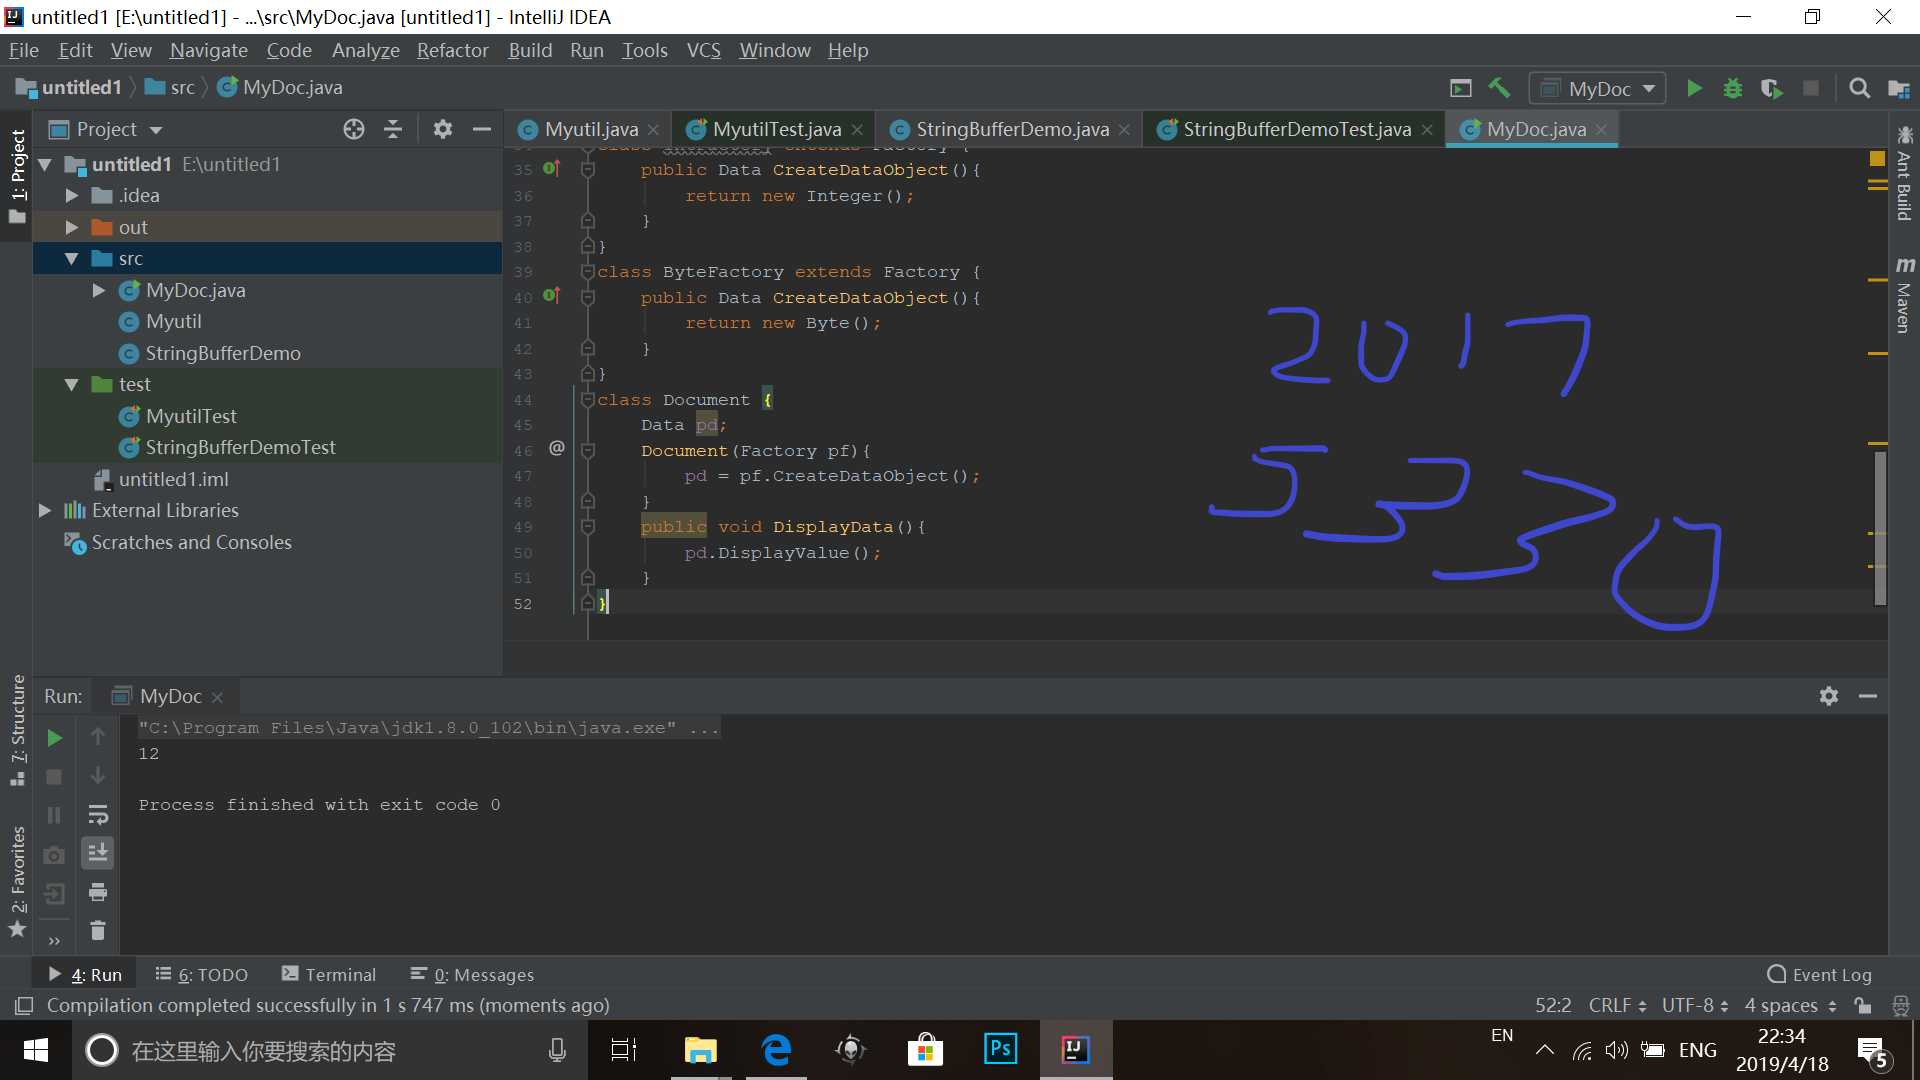
Task: Click the Project panel locate target icon
Action: click(353, 129)
